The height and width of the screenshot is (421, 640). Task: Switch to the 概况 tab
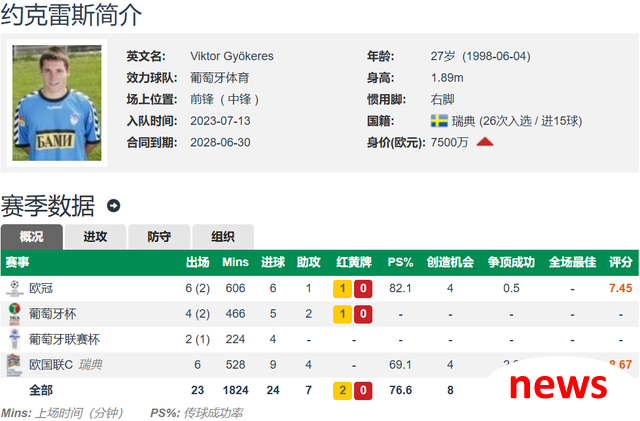click(32, 236)
